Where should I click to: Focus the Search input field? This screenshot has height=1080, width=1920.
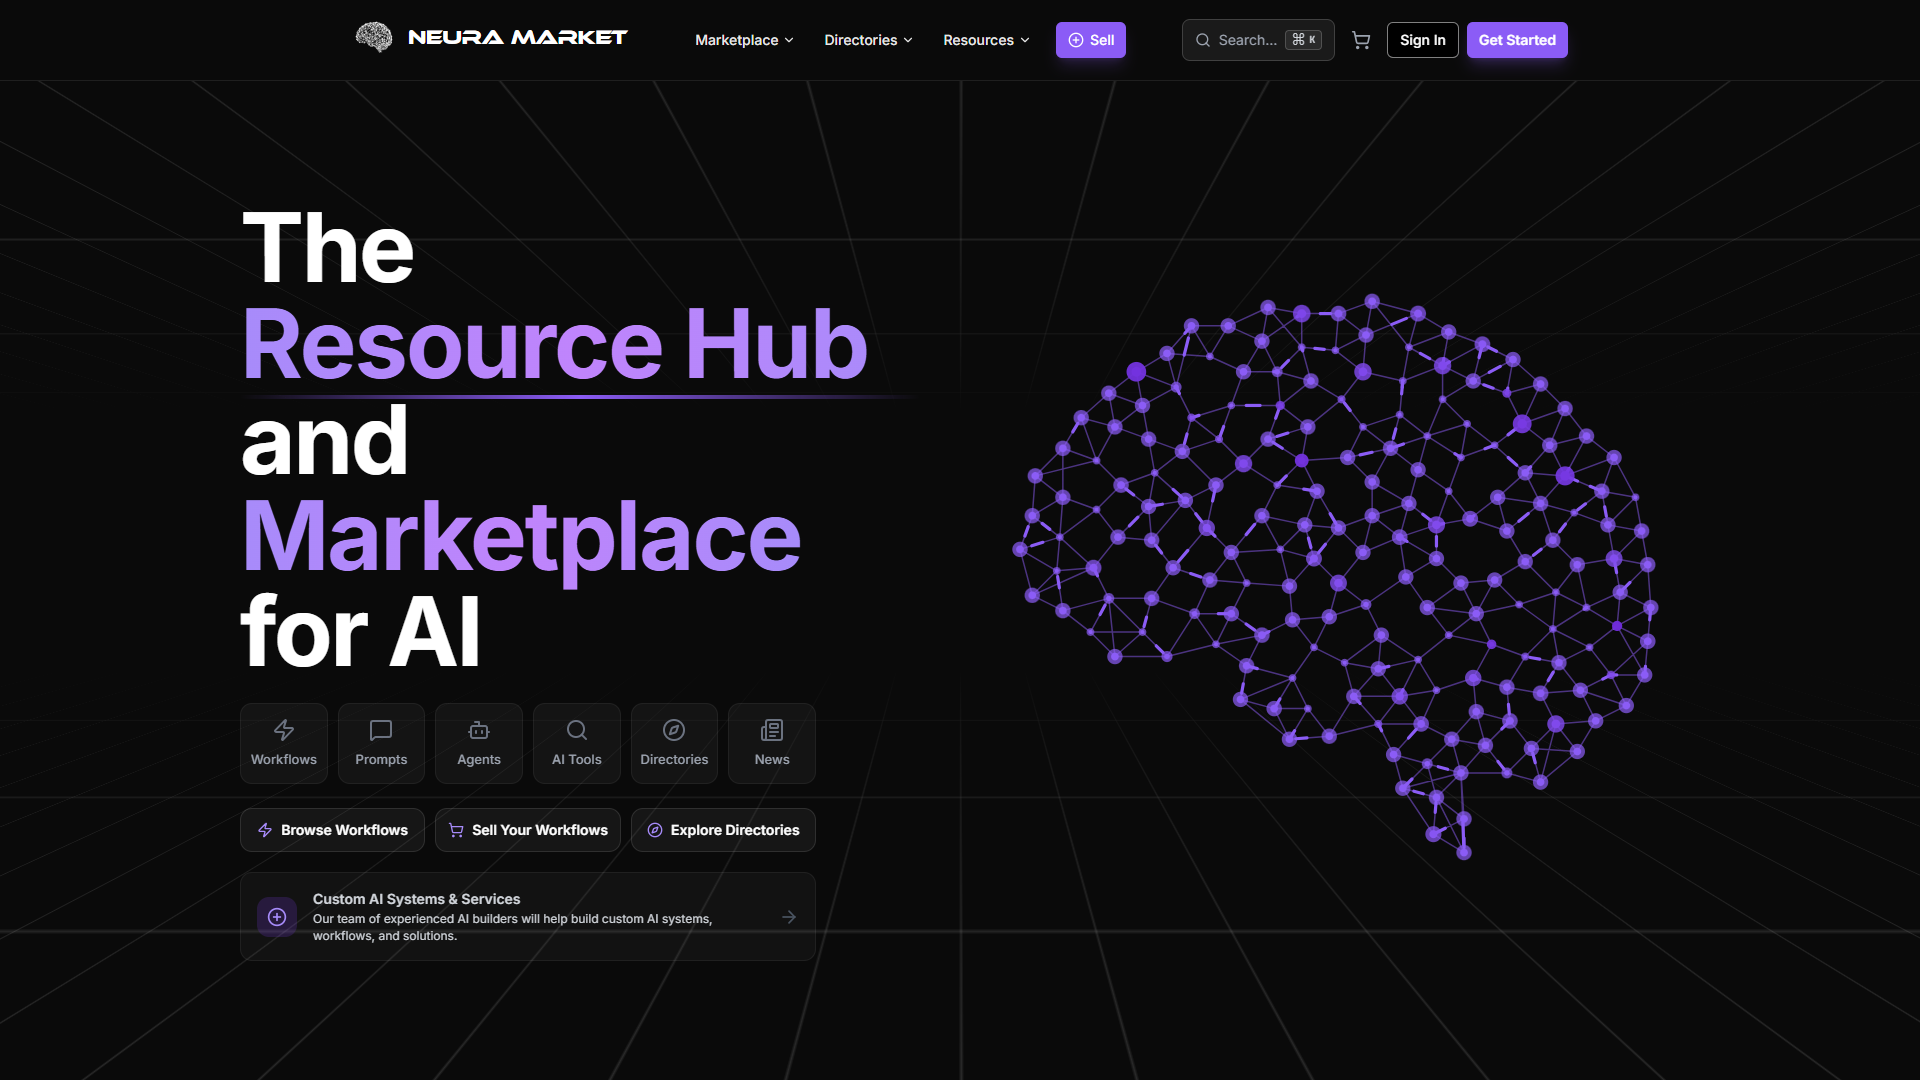[1258, 40]
